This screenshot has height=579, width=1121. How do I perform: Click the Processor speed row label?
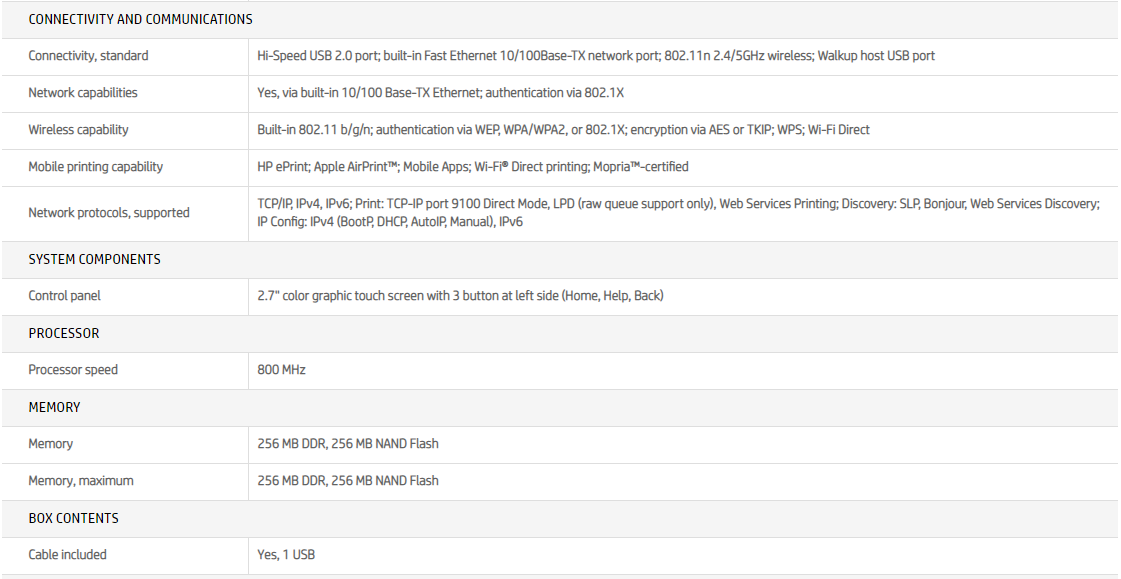[x=73, y=370]
